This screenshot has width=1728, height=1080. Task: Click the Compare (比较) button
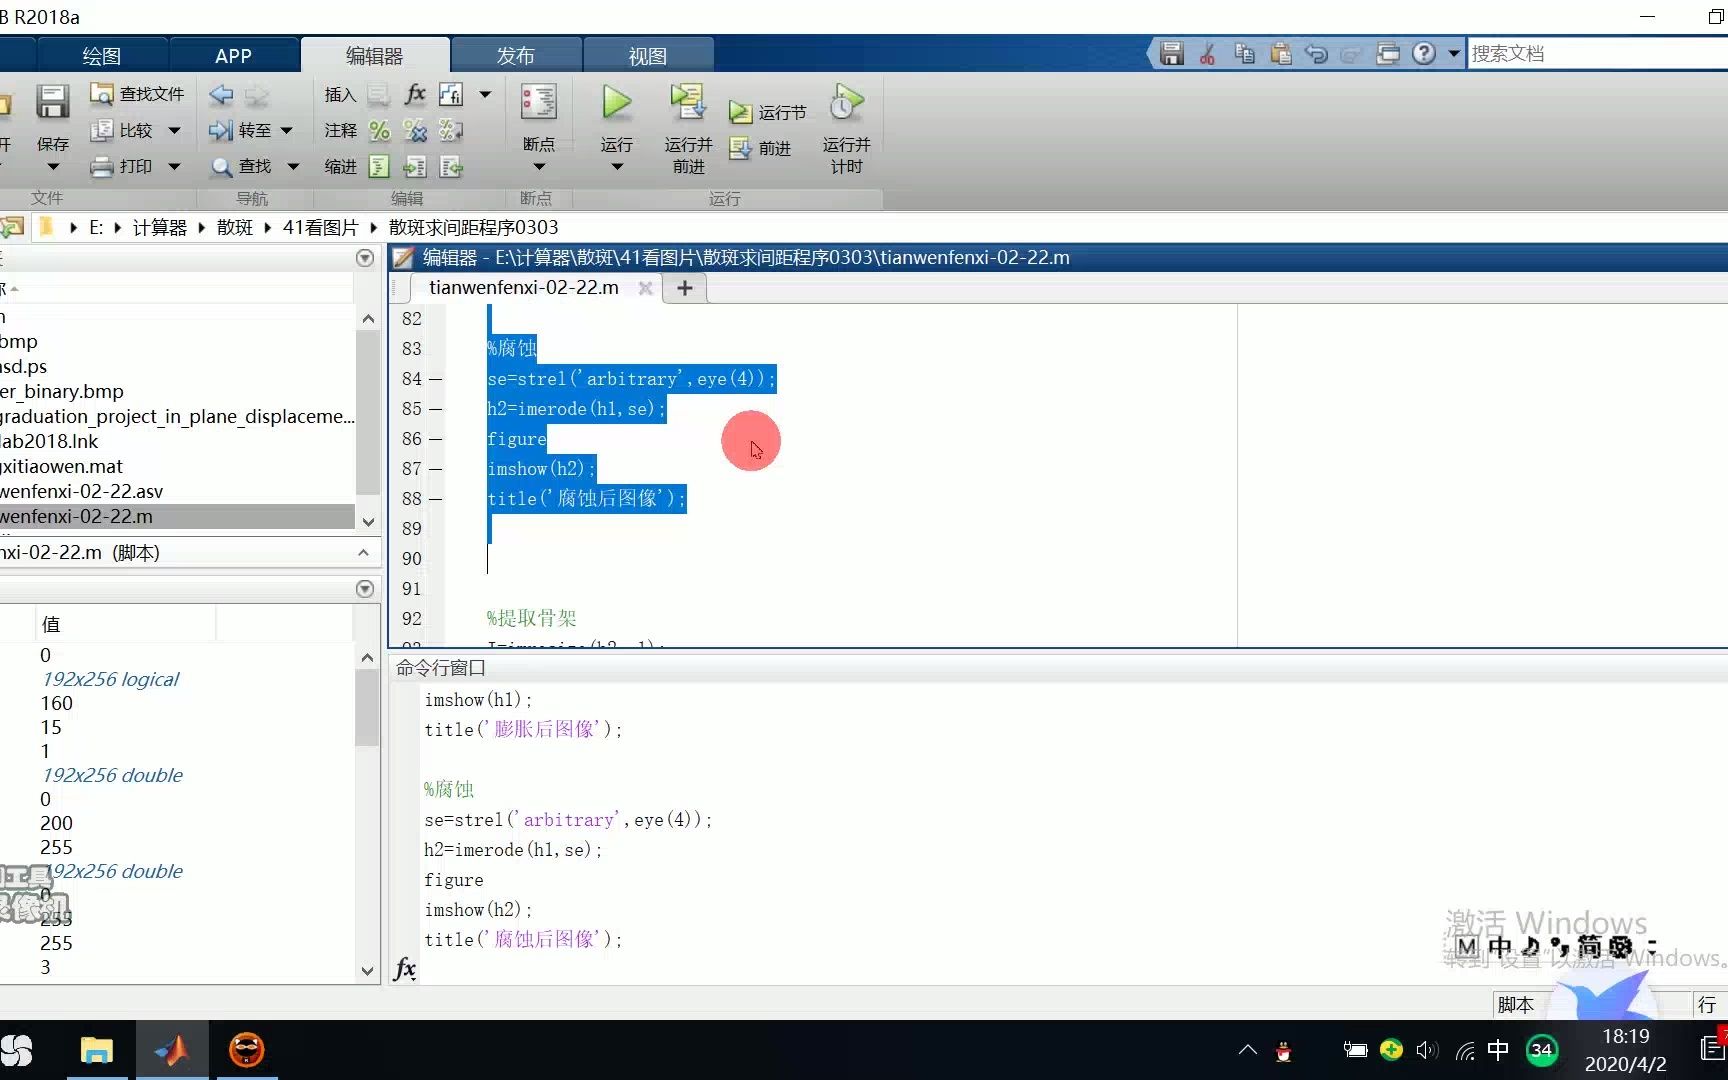coord(122,130)
